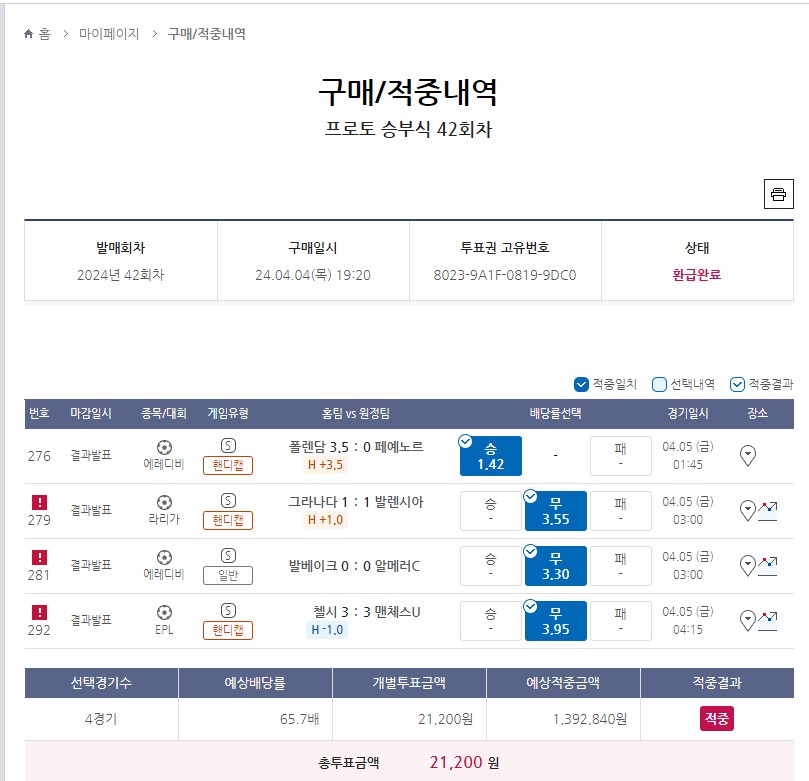This screenshot has width=809, height=781.
Task: Open trend chart icon for match 292
Action: click(x=767, y=621)
